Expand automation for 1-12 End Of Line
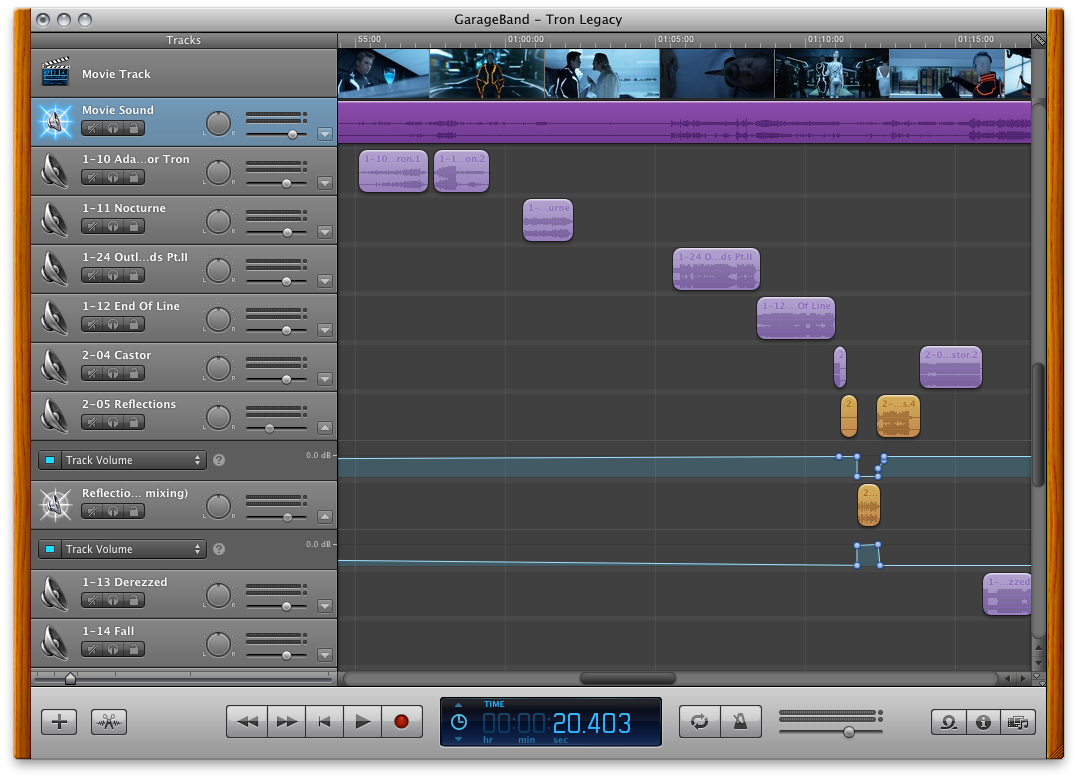This screenshot has width=1078, height=779. click(325, 330)
